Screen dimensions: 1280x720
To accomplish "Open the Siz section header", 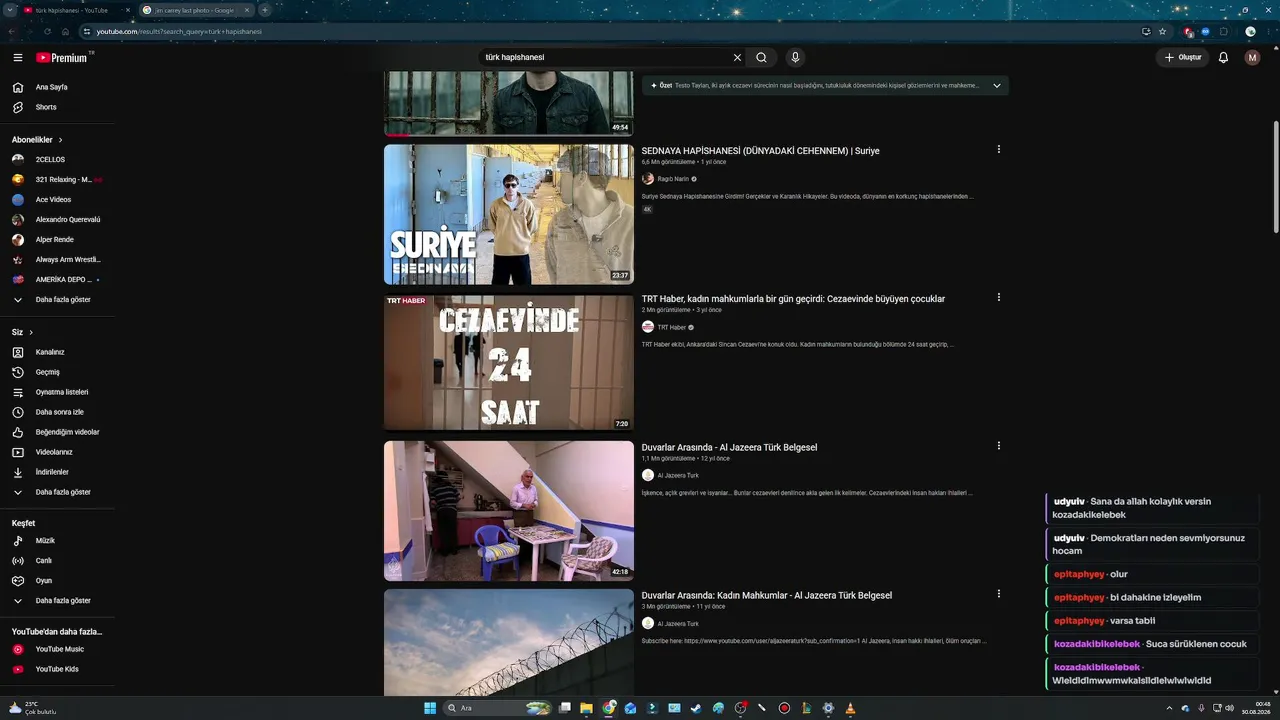I will (x=23, y=332).
